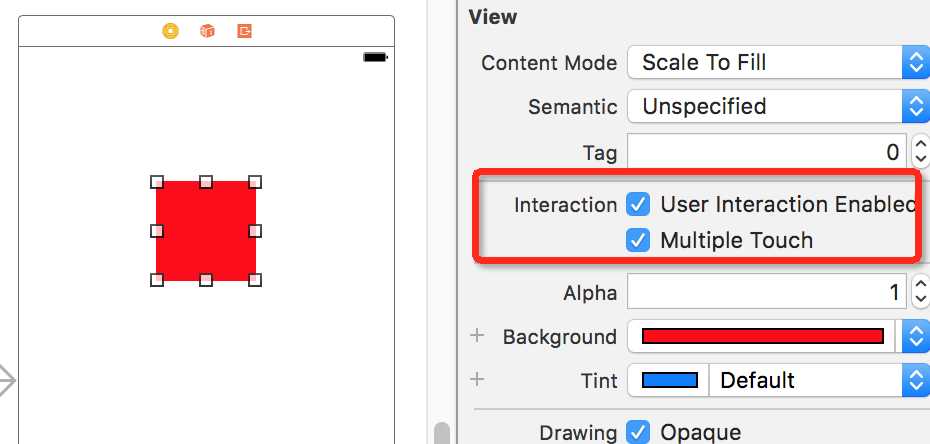Open the Tint Default dropdown
This screenshot has width=930, height=444.
click(x=820, y=380)
